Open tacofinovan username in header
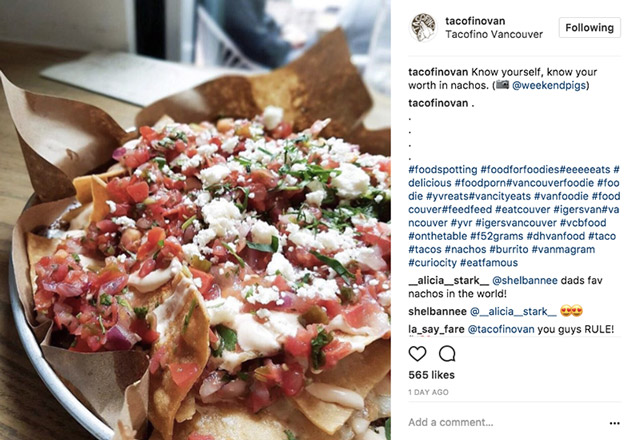Screen dimensions: 638x440 coord(475,21)
